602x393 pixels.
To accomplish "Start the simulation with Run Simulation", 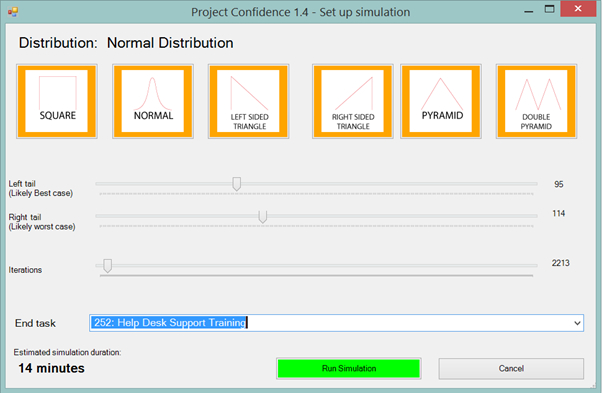I will 349,368.
